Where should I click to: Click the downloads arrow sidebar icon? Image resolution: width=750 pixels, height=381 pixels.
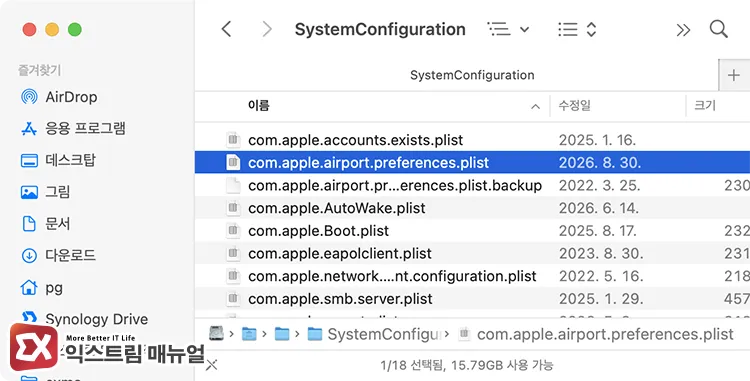(x=29, y=256)
